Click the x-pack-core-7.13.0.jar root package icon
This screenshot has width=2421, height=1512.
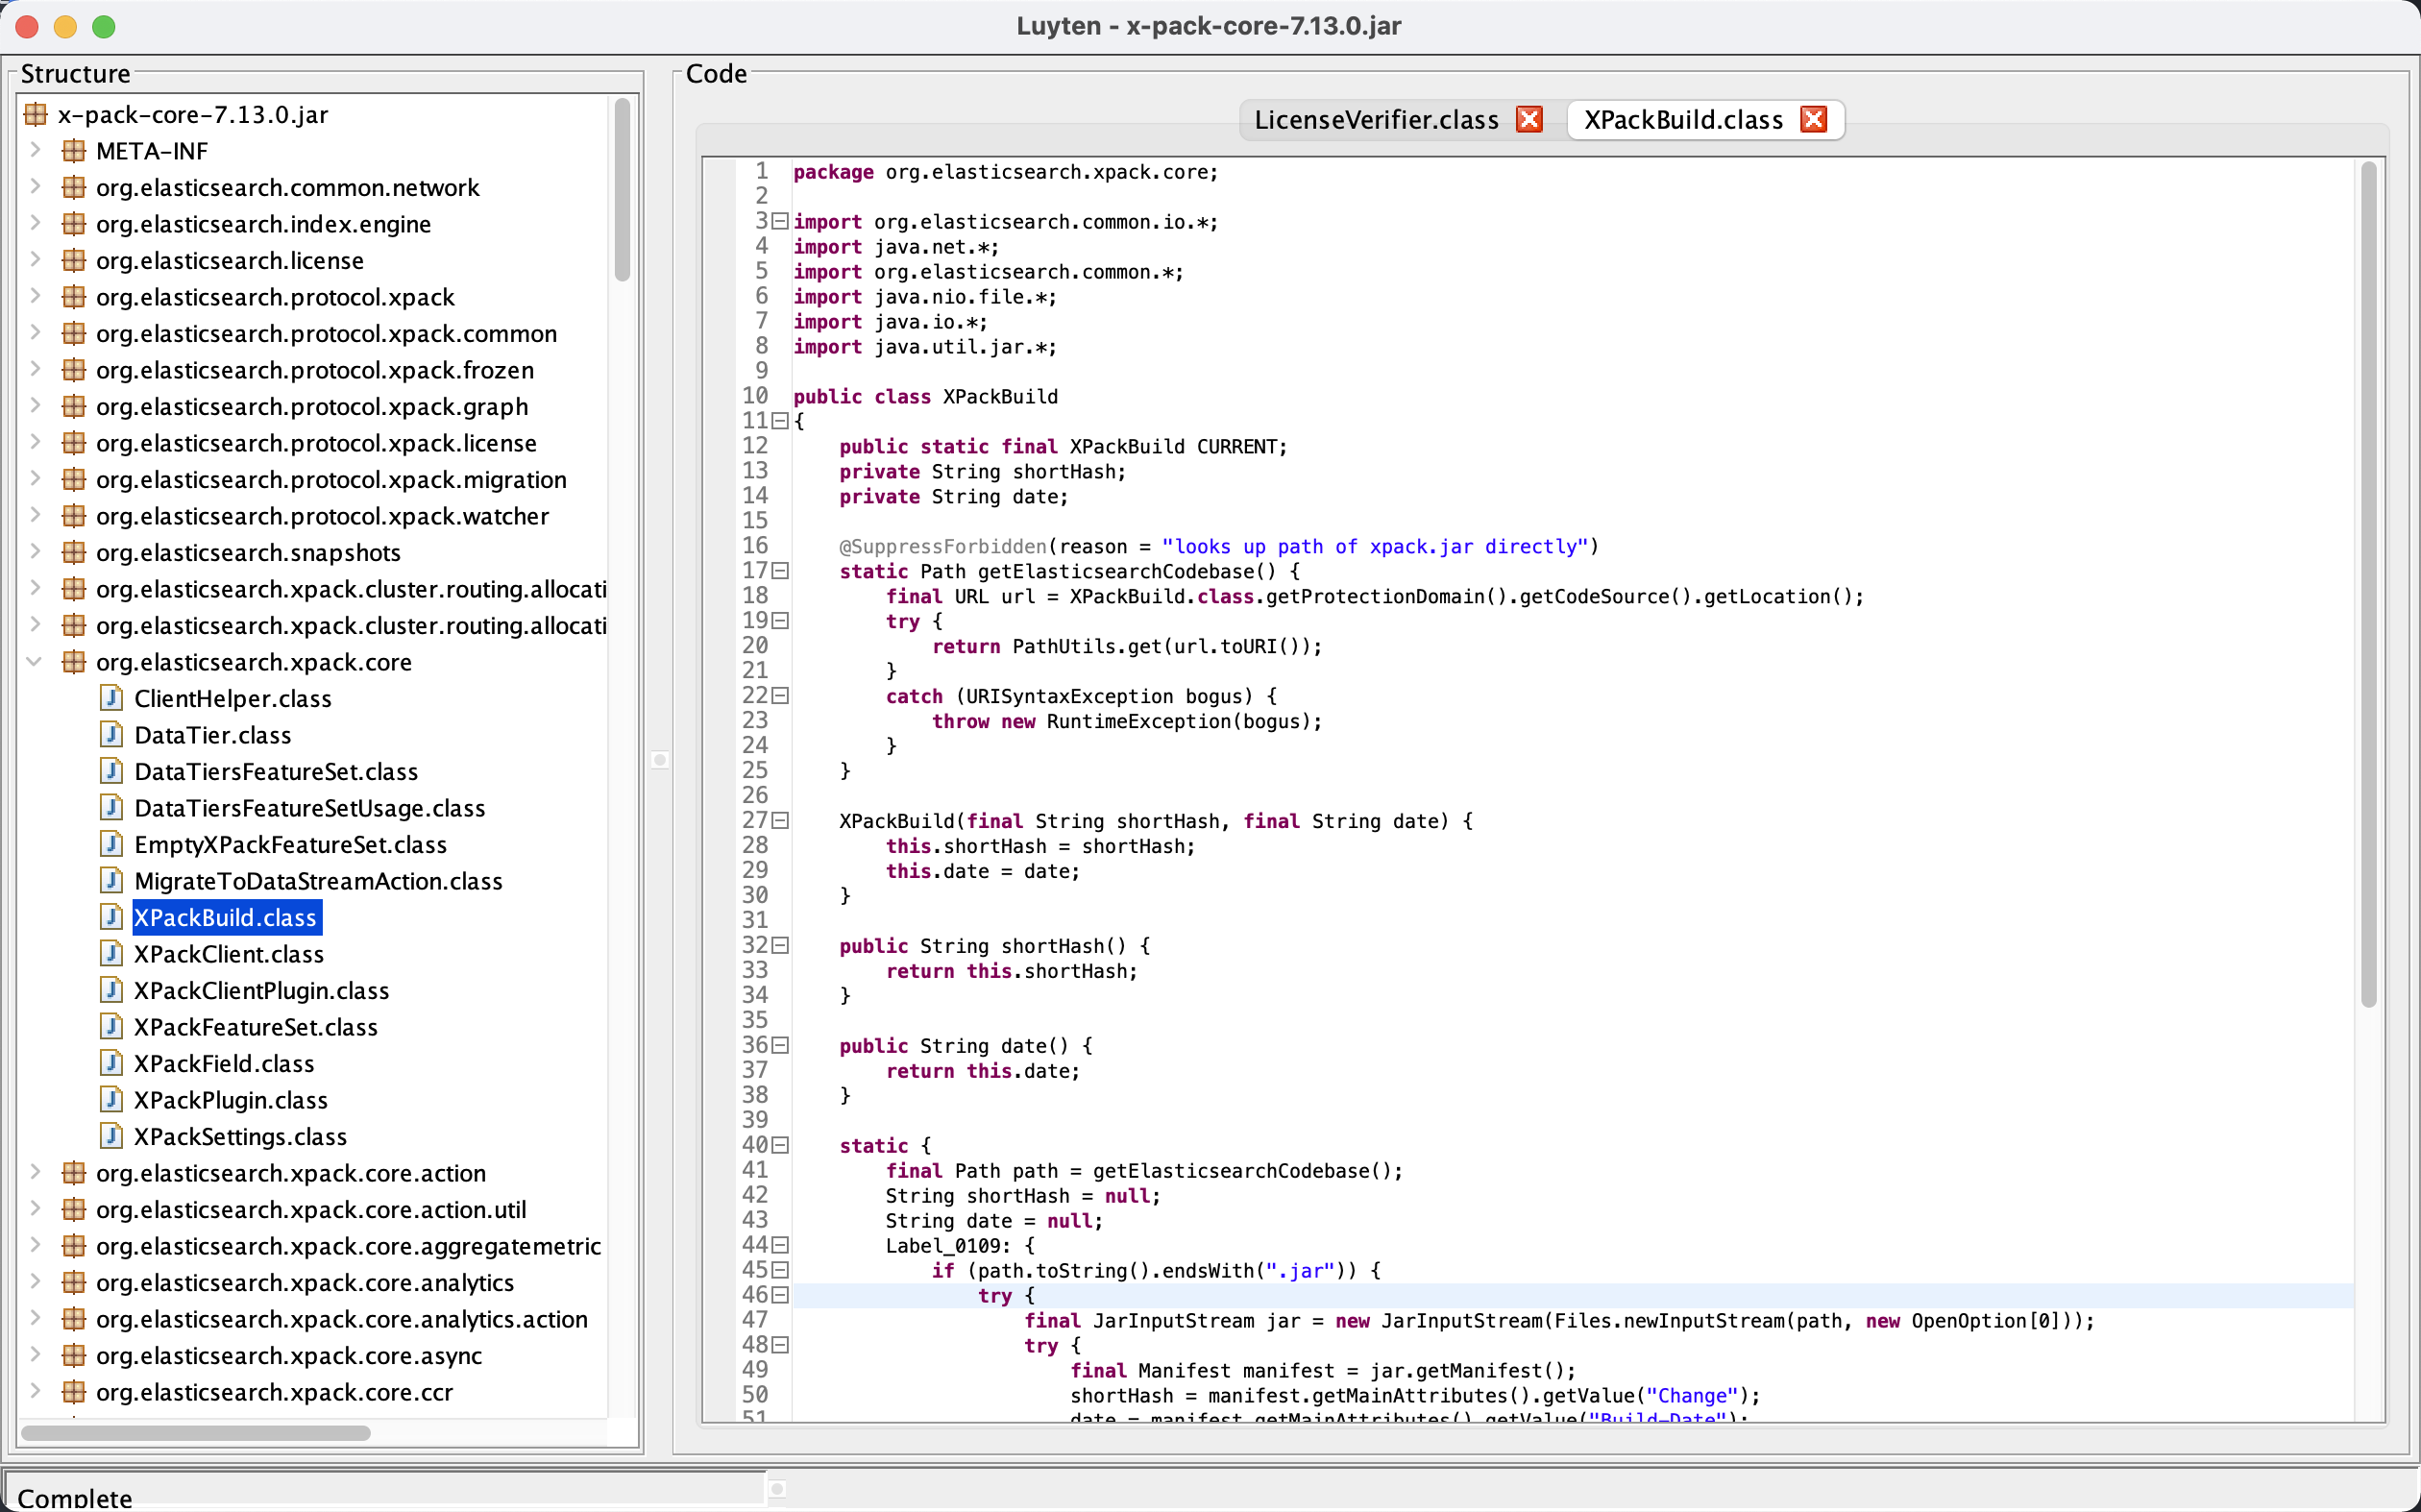coord(35,114)
